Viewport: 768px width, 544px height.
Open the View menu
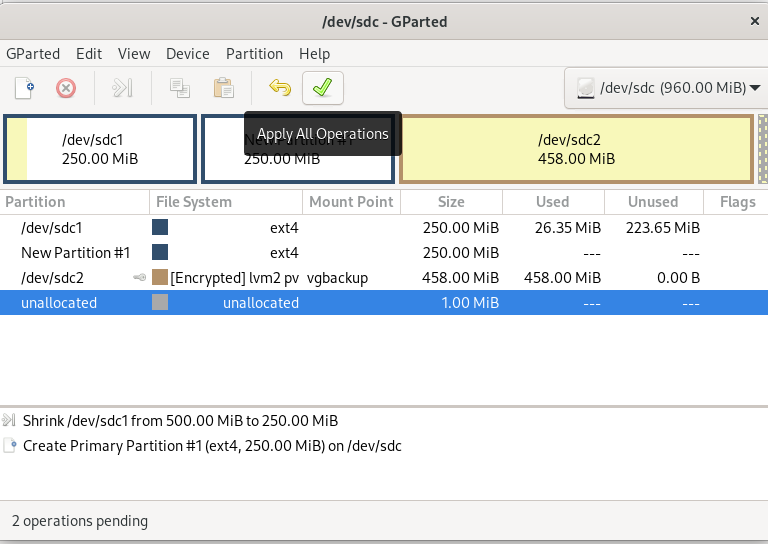(x=134, y=54)
